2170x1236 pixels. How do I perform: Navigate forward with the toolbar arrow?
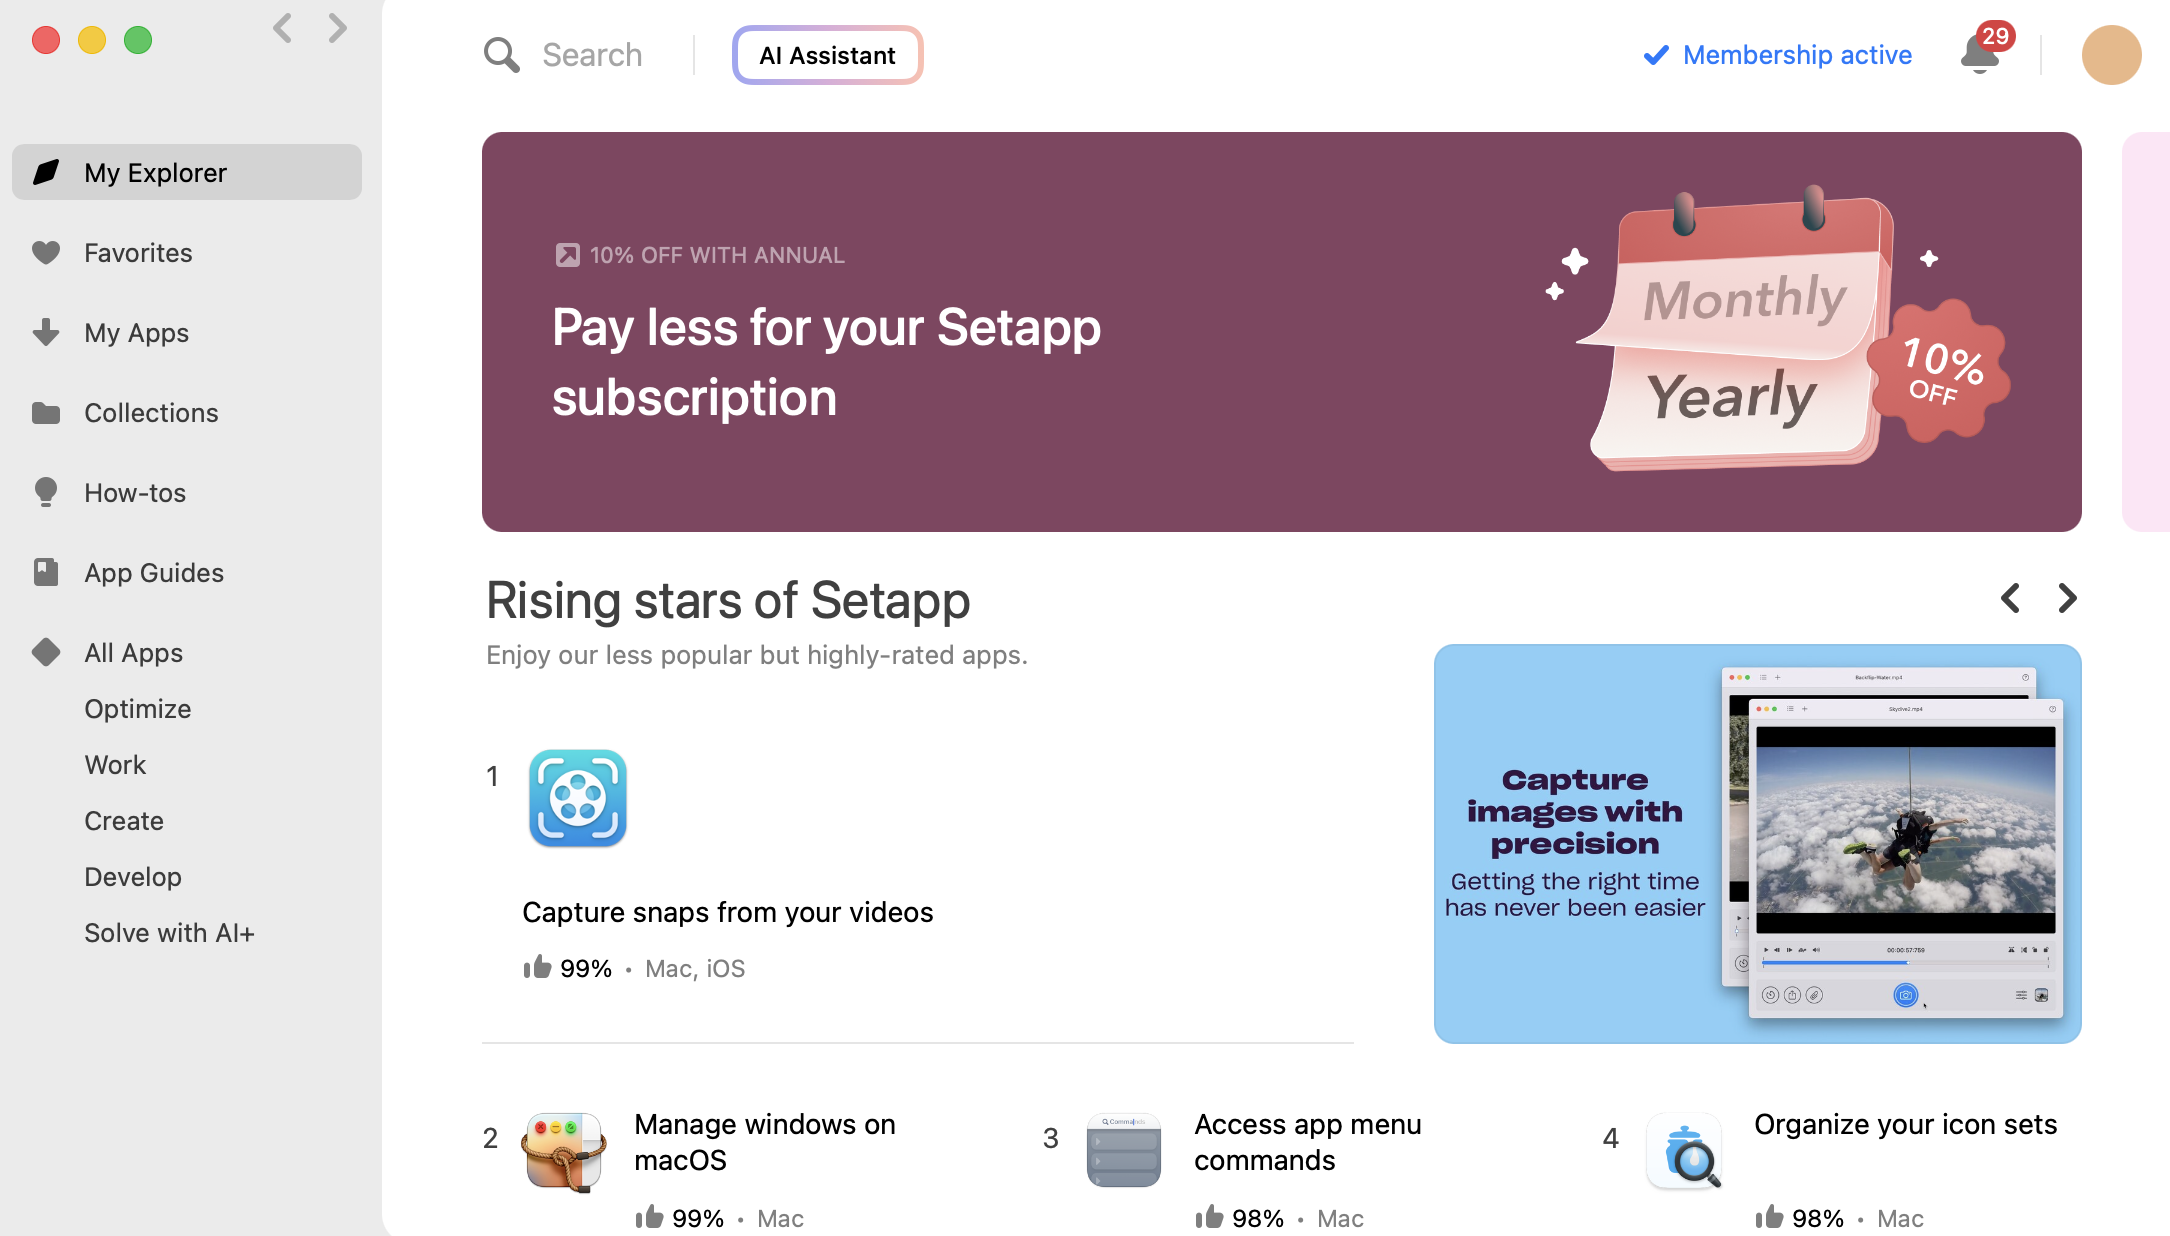coord(338,28)
